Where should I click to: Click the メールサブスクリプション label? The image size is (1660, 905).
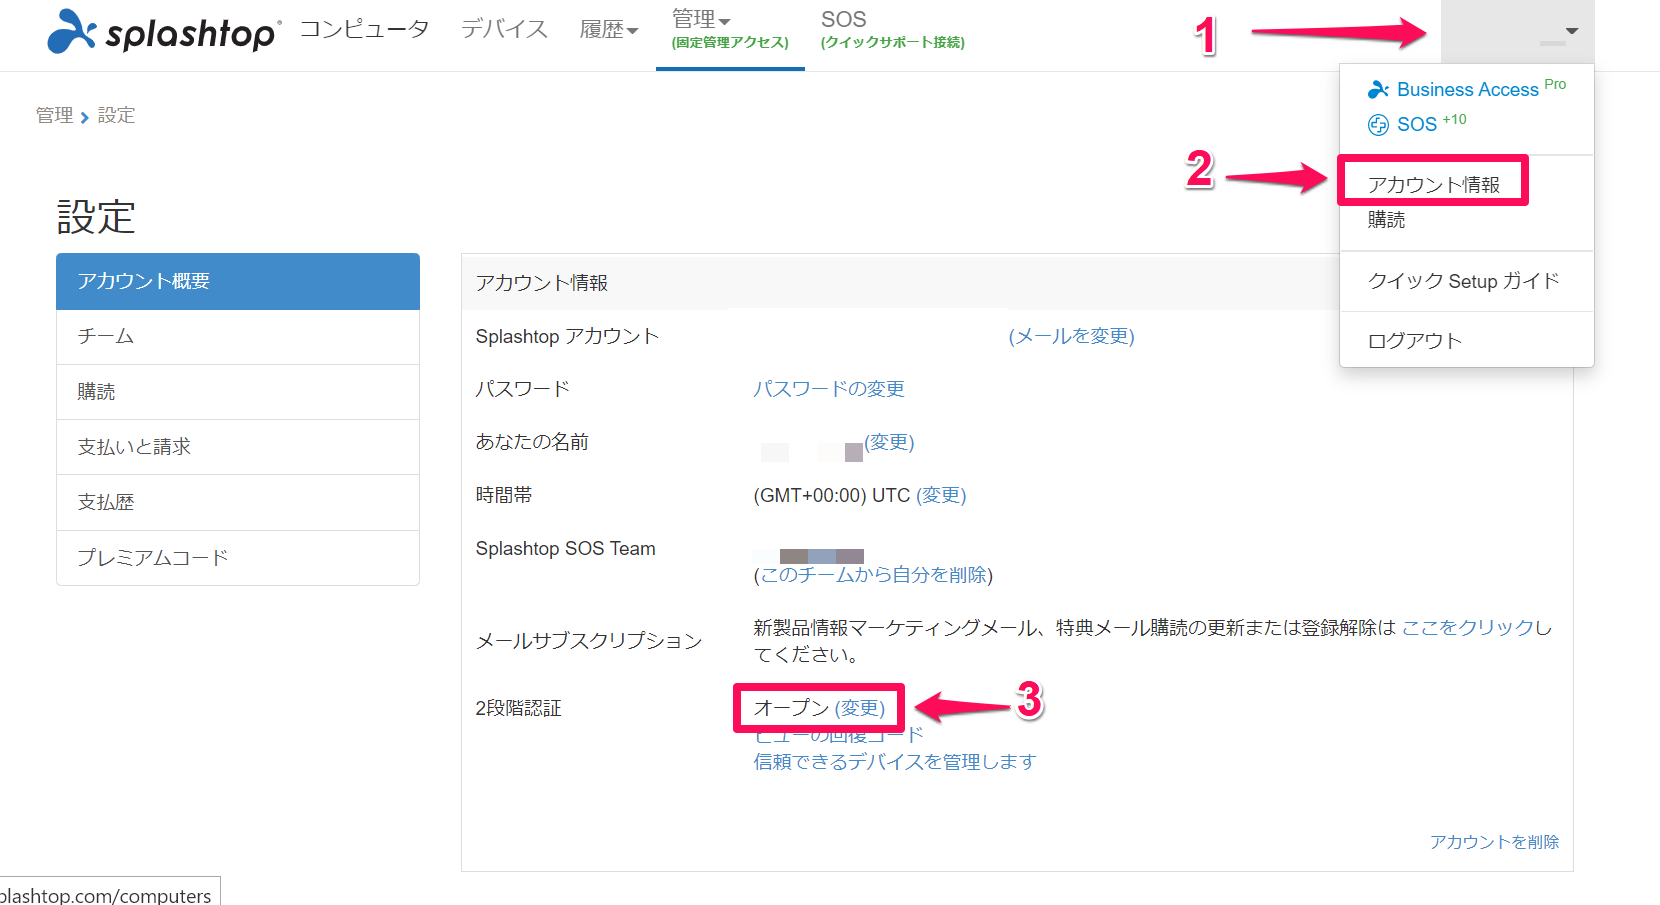589,641
